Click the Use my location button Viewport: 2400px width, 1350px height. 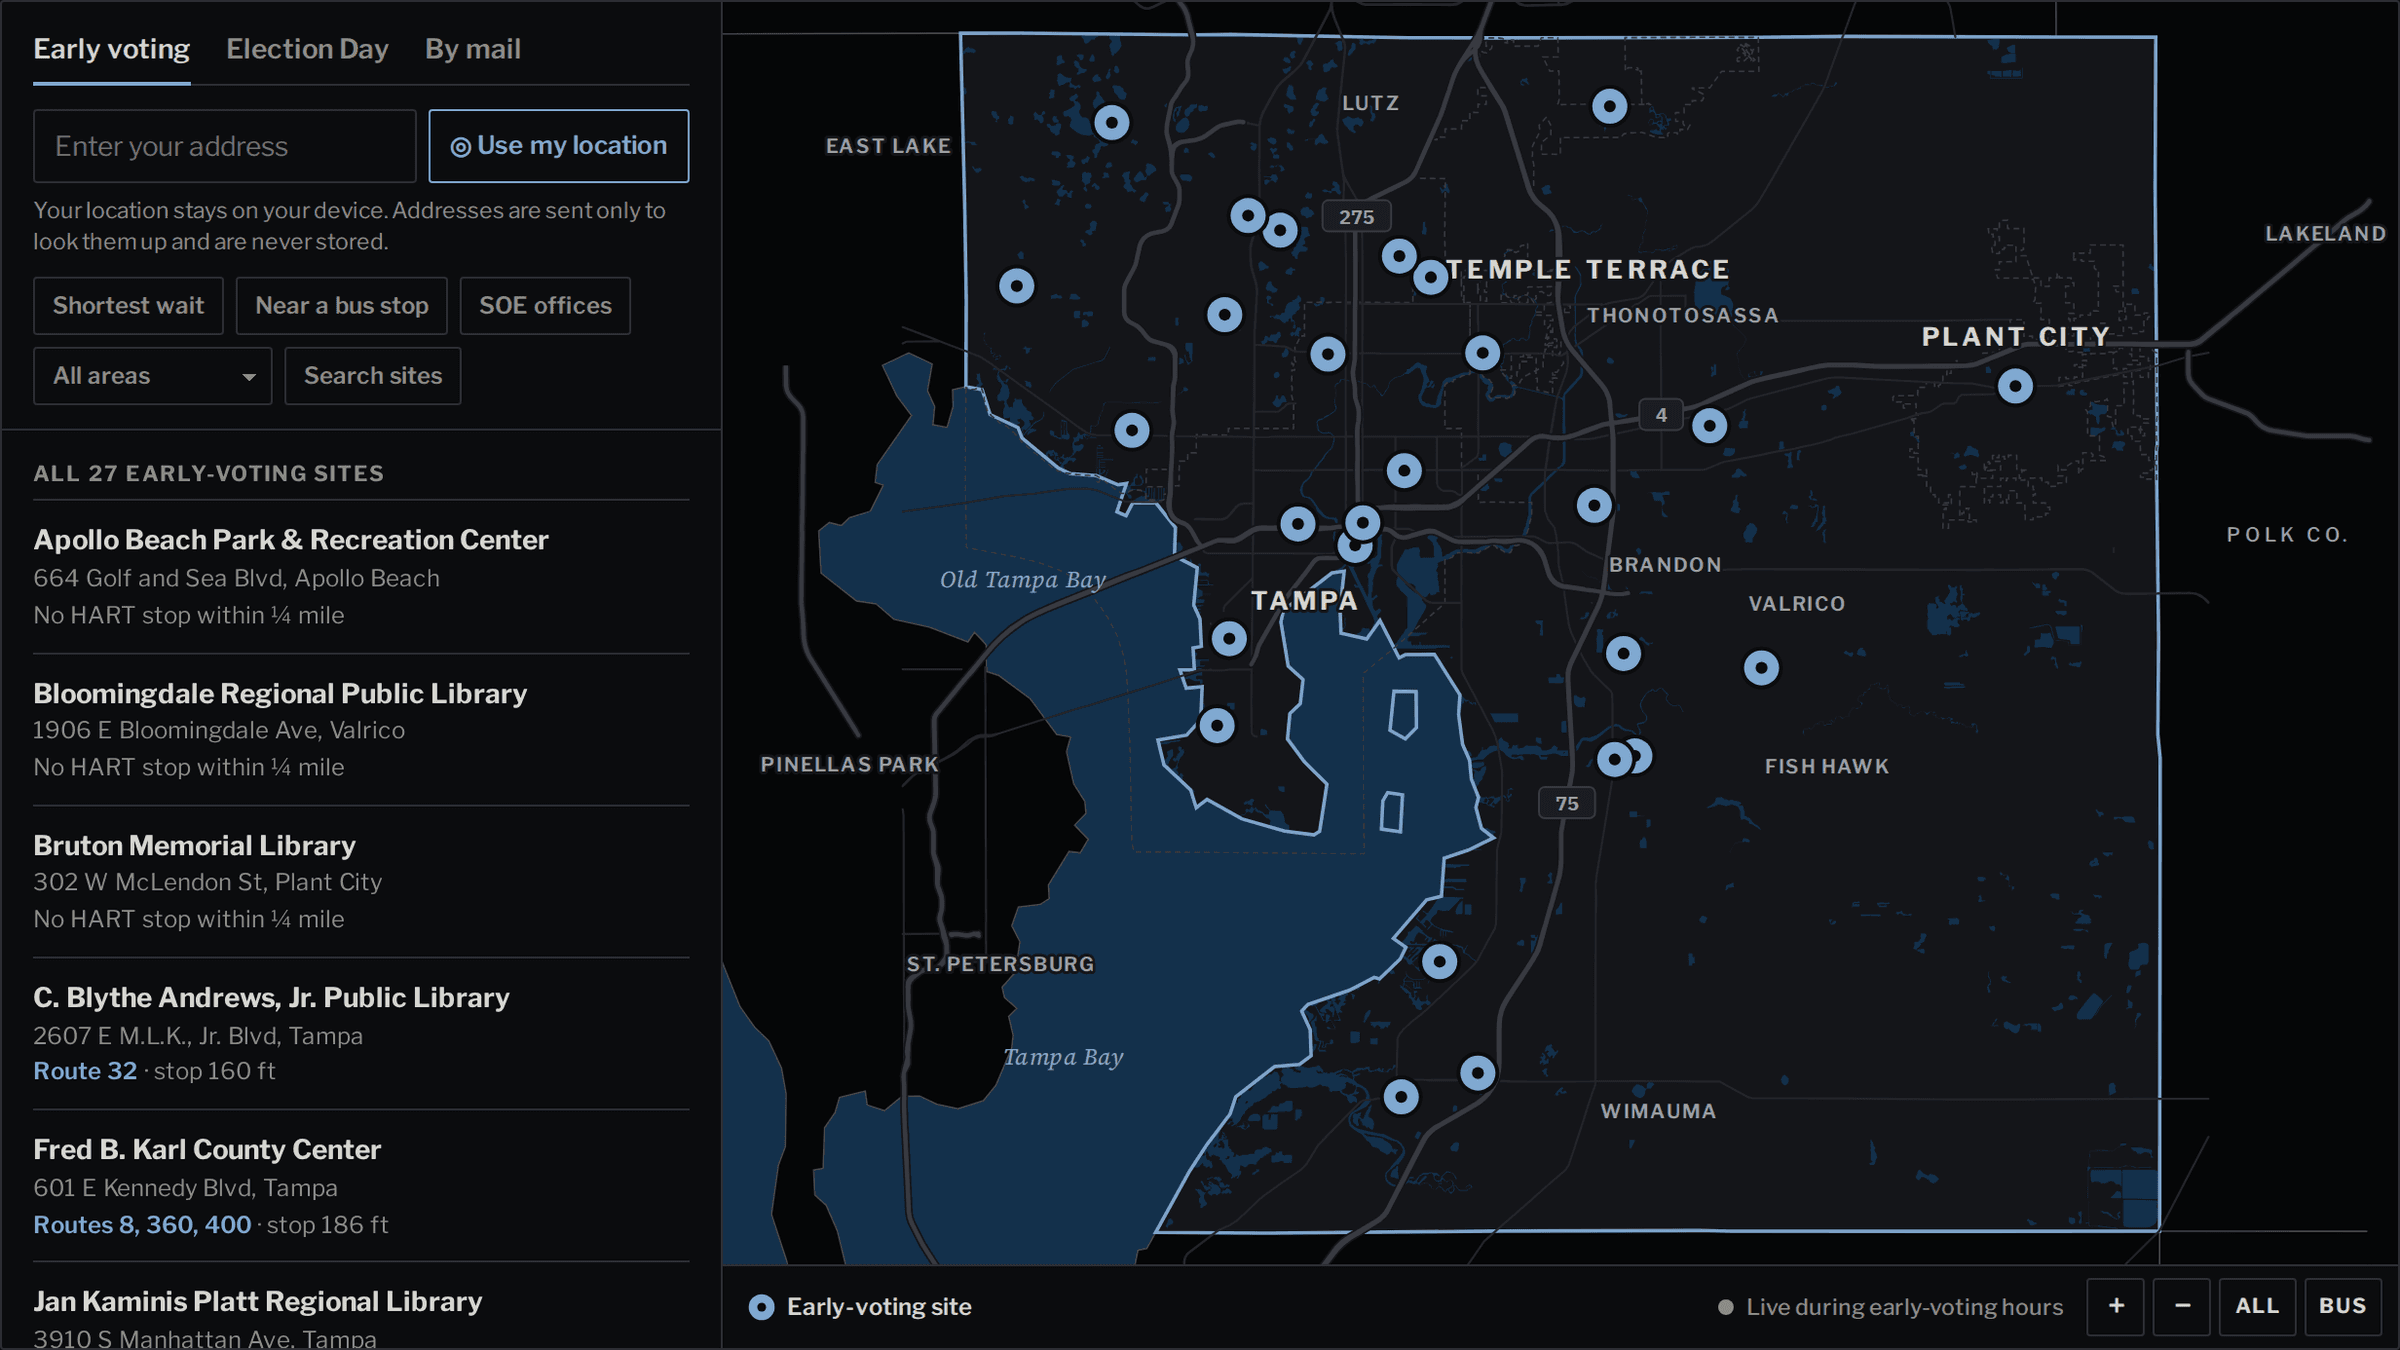pos(559,146)
